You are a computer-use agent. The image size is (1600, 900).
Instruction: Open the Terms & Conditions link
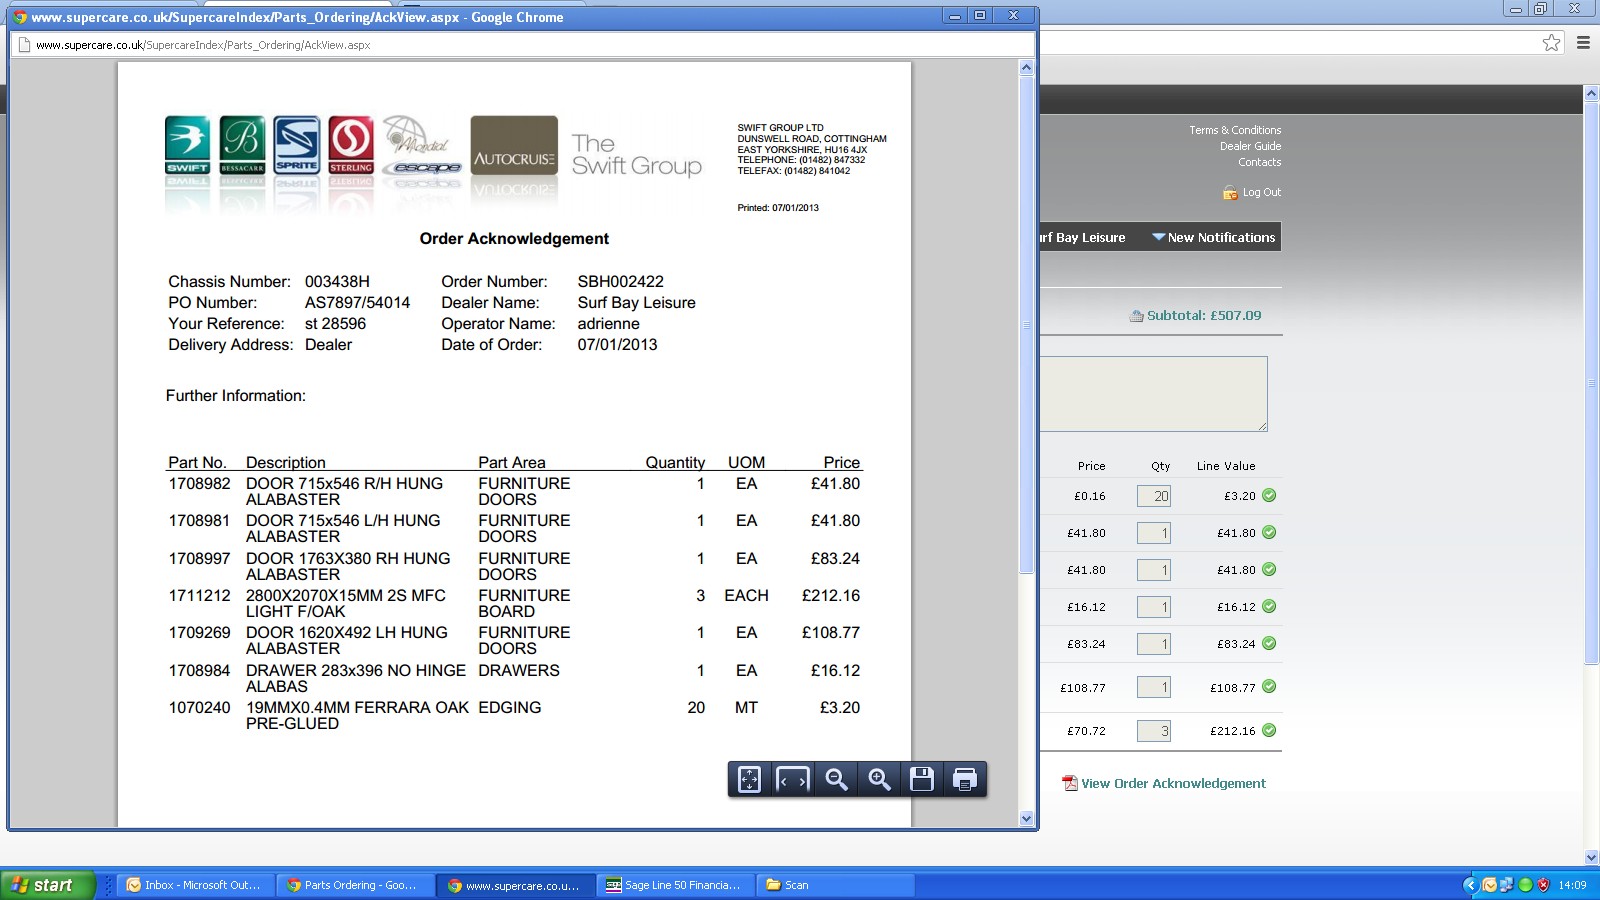point(1234,130)
